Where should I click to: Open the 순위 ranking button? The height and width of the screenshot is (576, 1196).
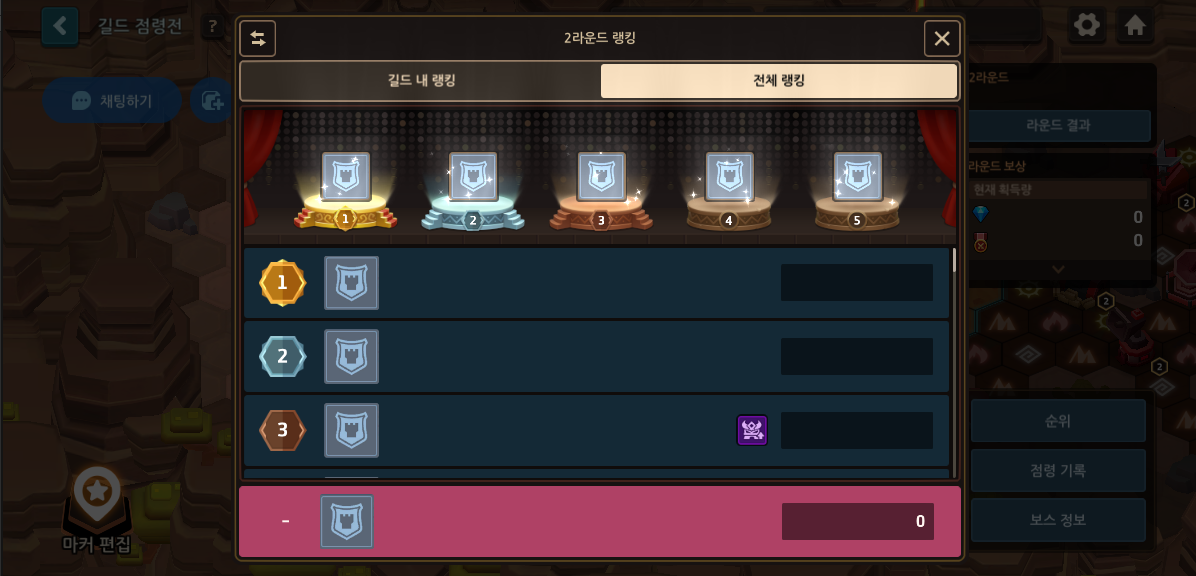click(x=1058, y=420)
